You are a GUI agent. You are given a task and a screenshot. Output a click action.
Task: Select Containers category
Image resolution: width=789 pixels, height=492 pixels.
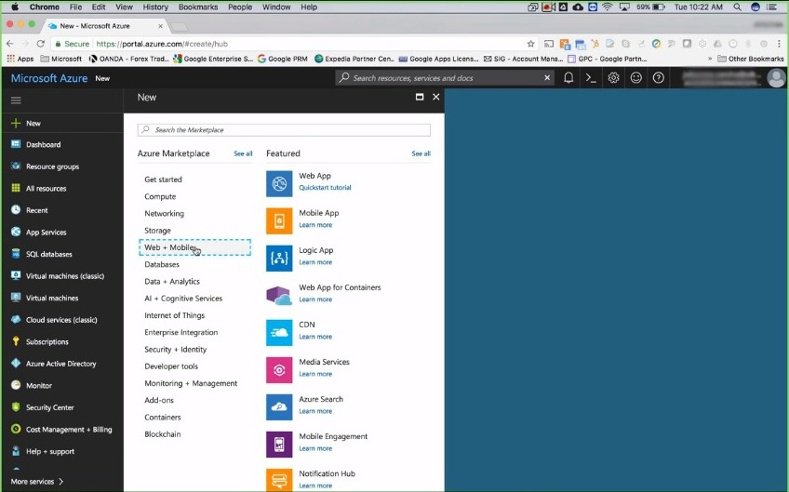163,417
